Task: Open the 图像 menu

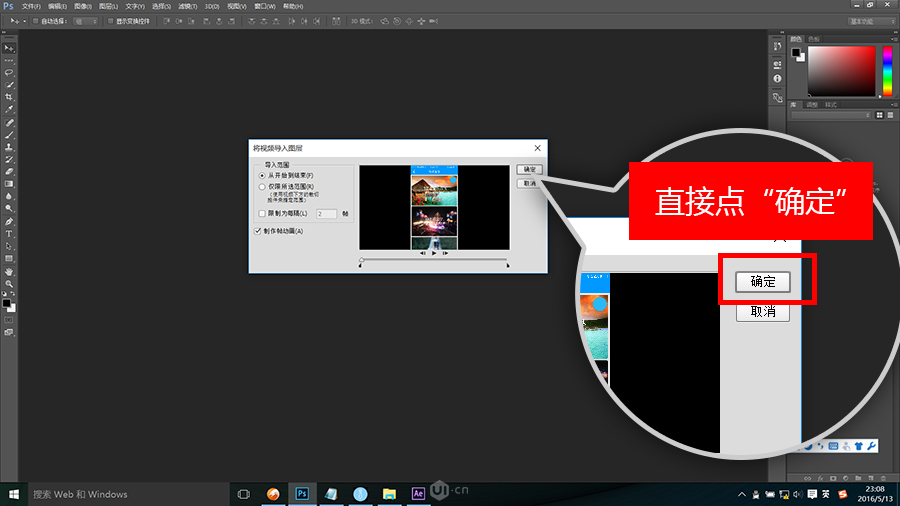Action: tap(83, 6)
